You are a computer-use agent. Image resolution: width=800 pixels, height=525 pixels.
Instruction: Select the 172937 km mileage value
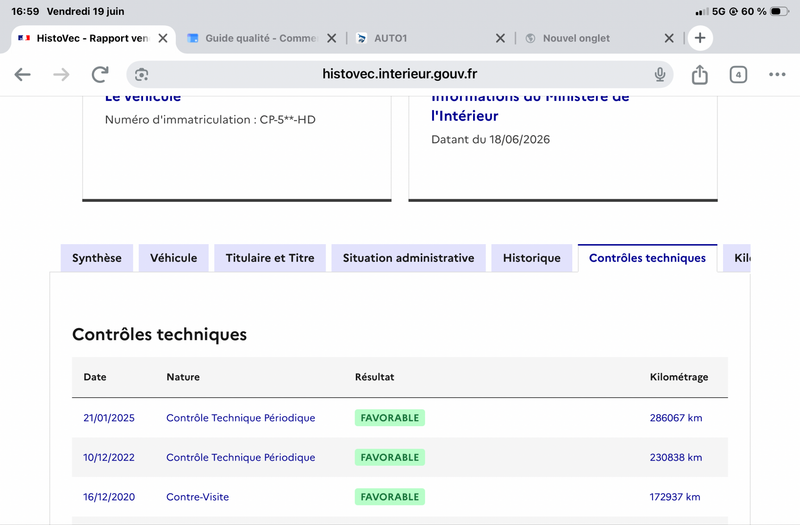tap(675, 497)
